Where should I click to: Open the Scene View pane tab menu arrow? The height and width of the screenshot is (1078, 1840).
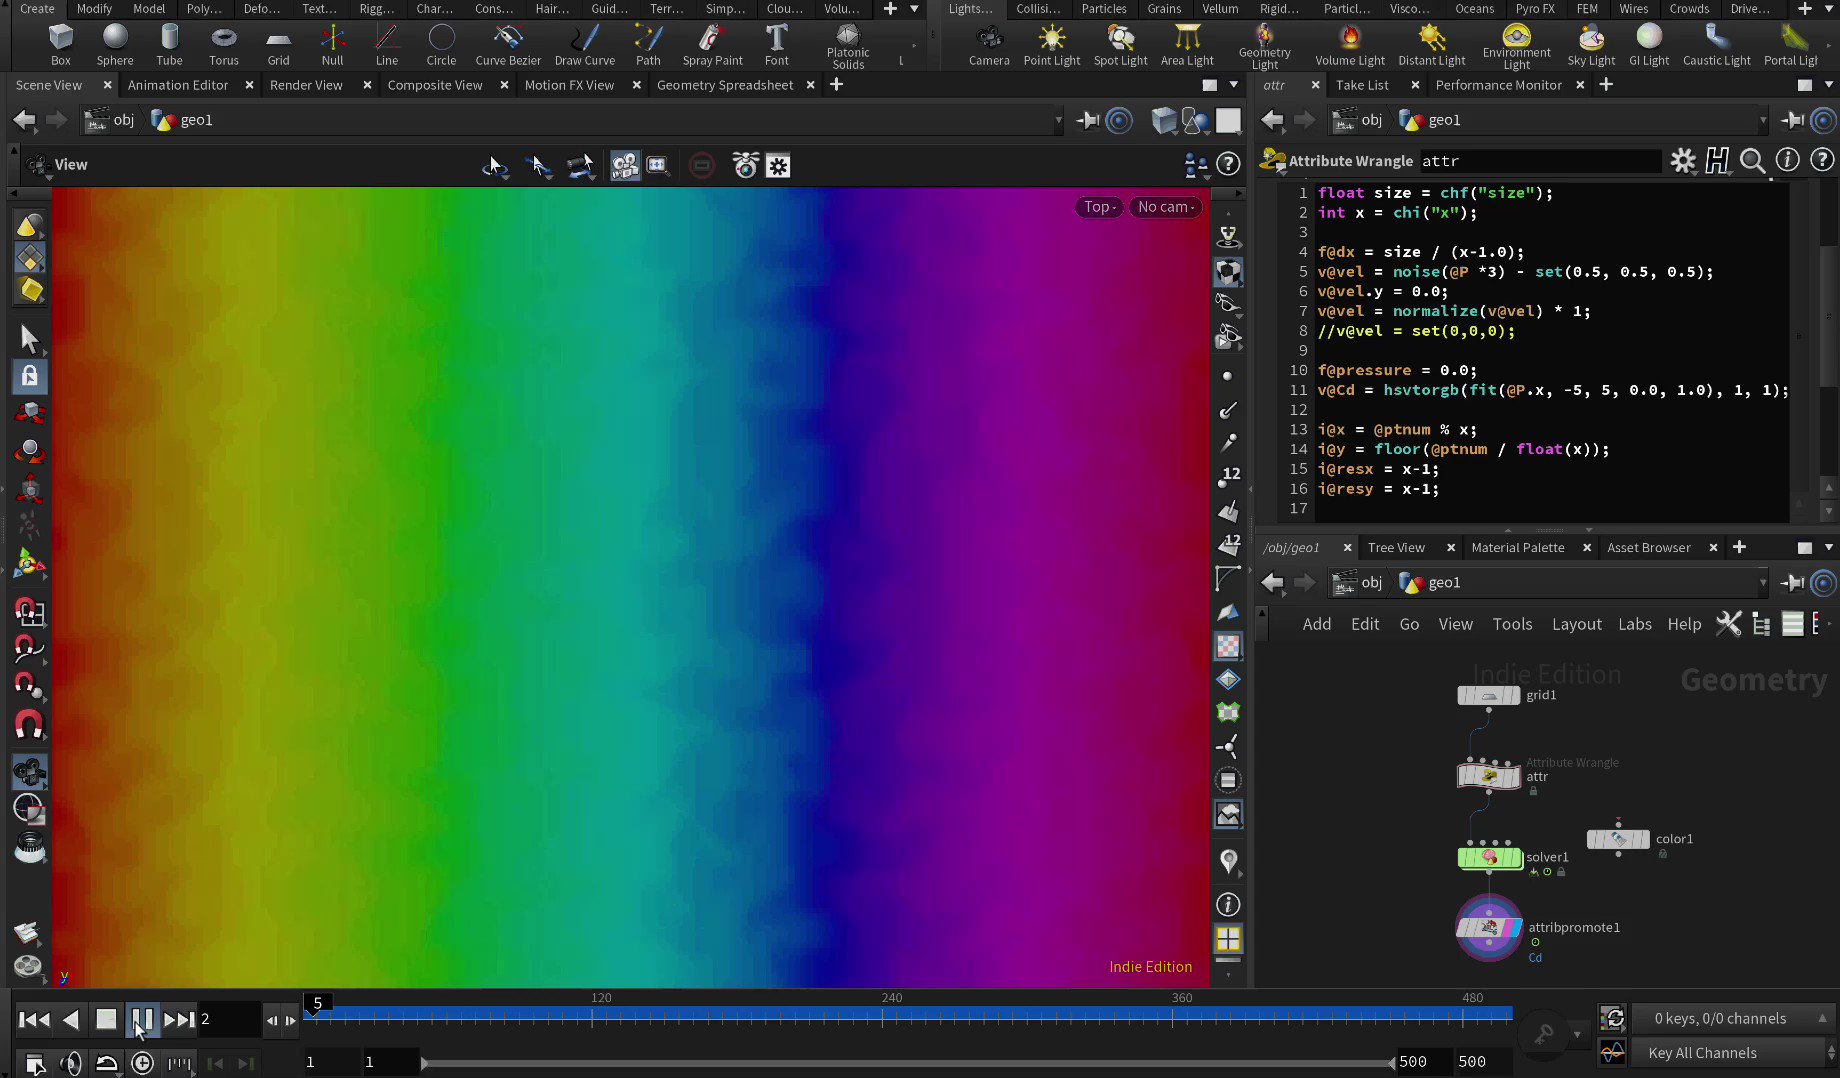click(1233, 85)
